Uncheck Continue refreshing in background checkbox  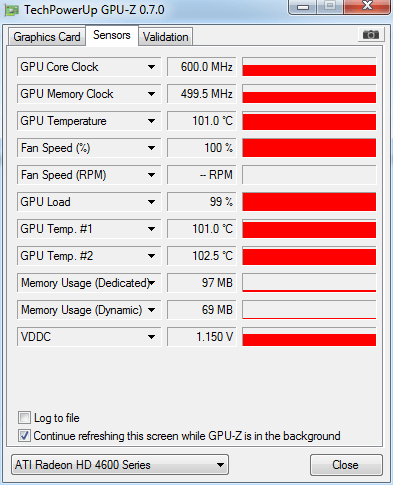click(24, 436)
